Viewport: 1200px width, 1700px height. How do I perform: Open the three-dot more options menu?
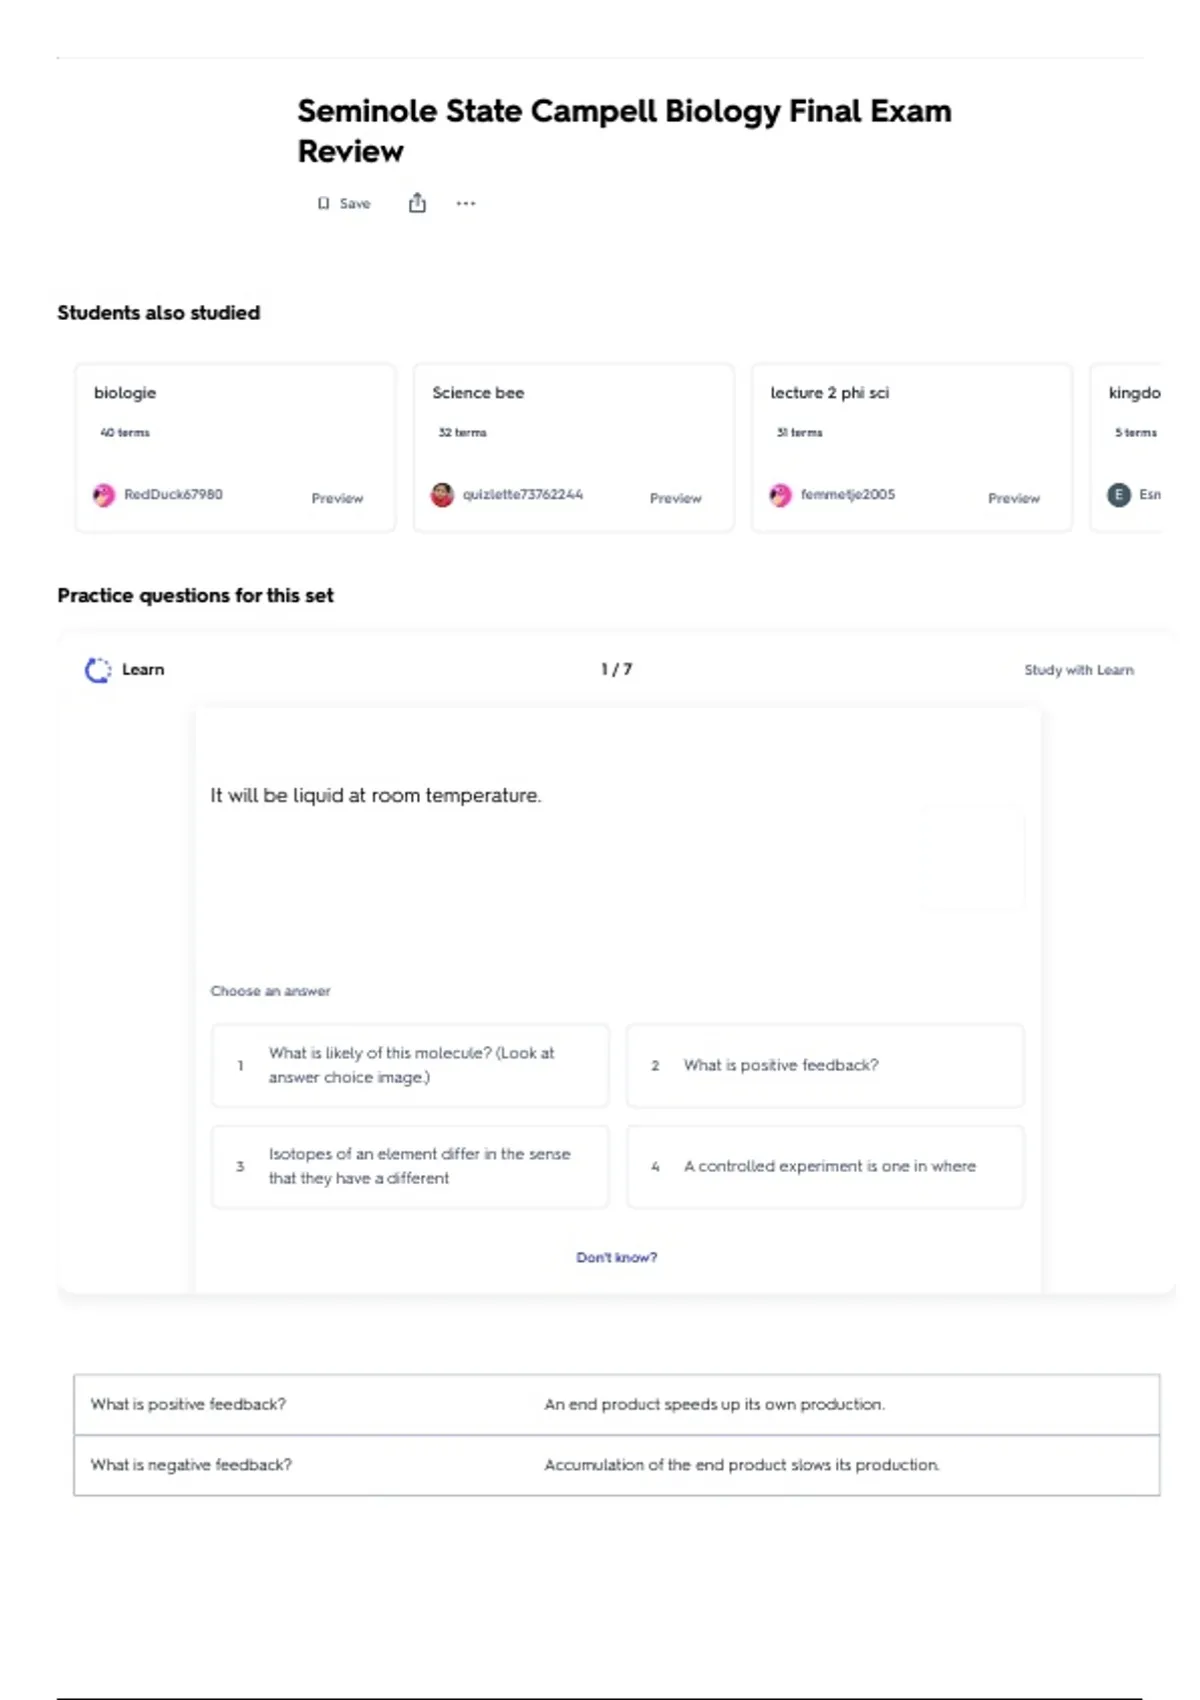[x=466, y=203]
